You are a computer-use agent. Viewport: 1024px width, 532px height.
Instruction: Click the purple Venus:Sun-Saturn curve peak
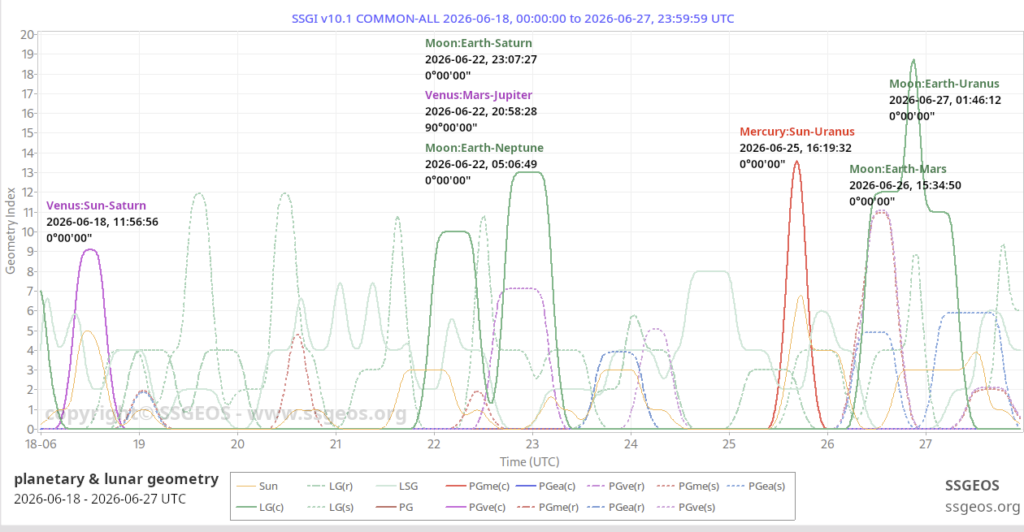tap(91, 250)
